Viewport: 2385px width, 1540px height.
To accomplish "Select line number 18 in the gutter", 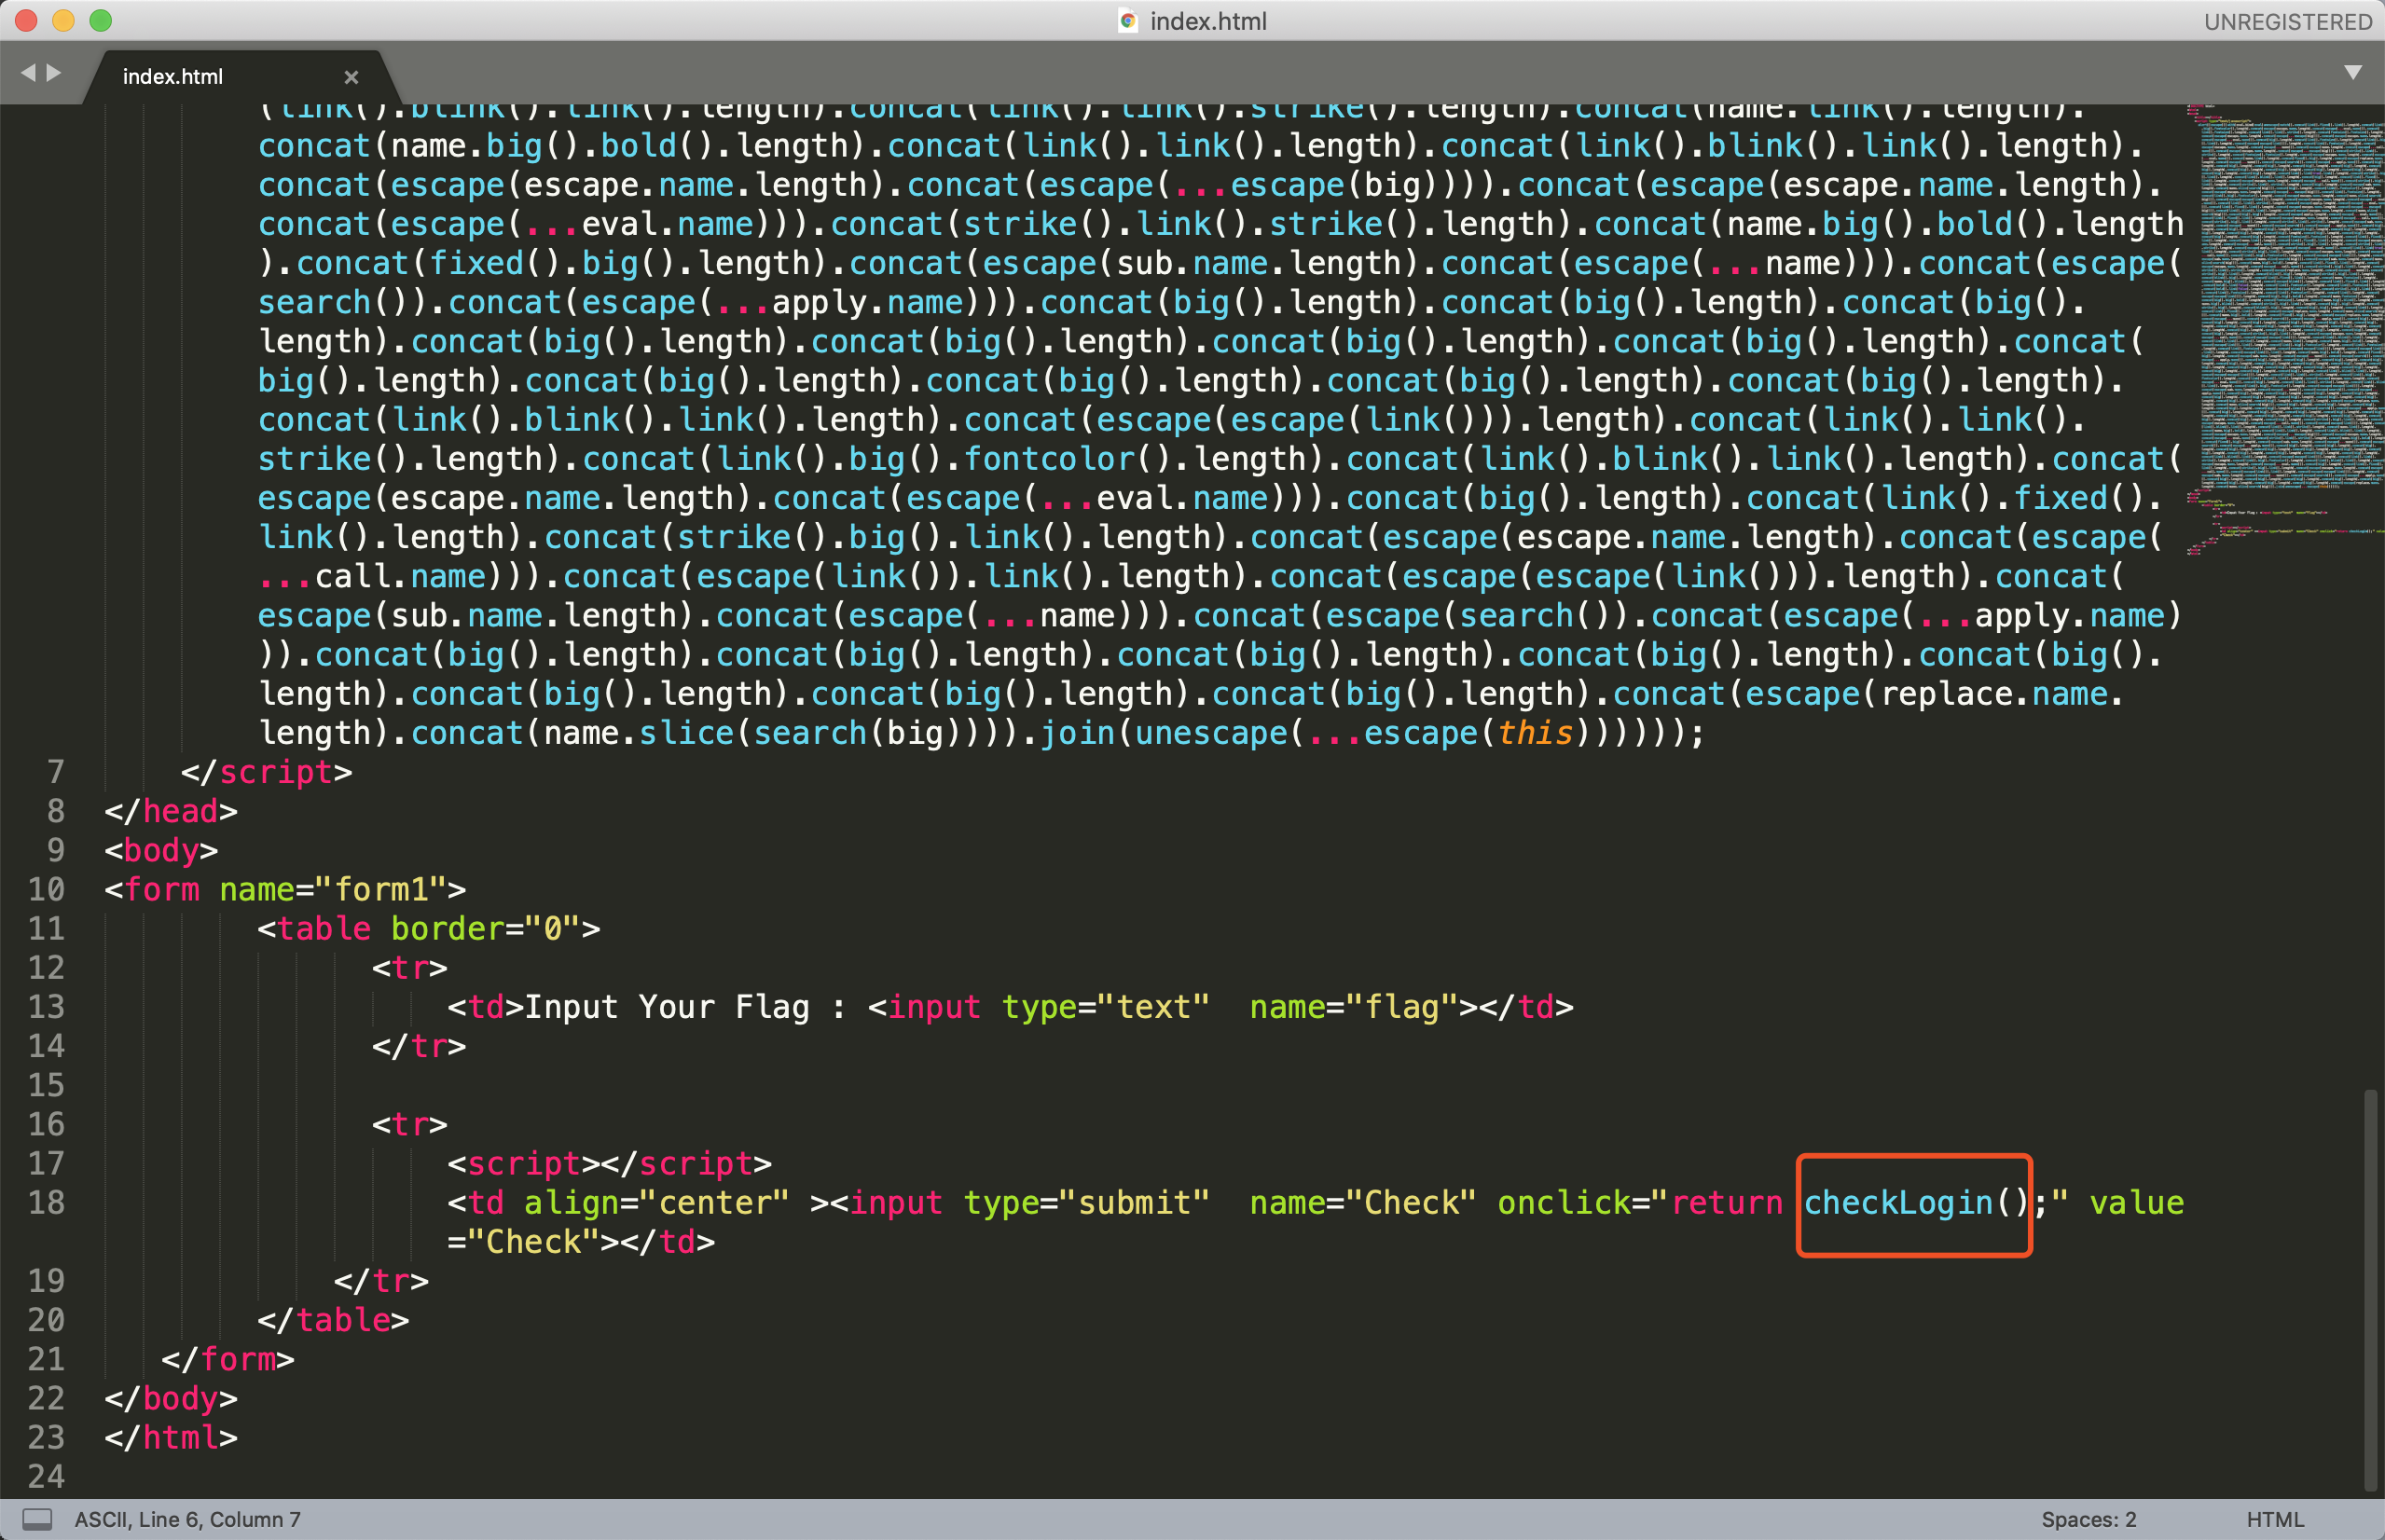I will (x=45, y=1203).
